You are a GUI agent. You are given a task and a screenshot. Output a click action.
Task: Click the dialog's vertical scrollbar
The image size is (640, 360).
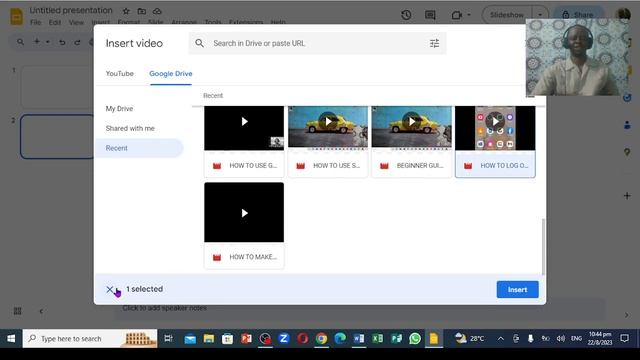pyautogui.click(x=543, y=247)
